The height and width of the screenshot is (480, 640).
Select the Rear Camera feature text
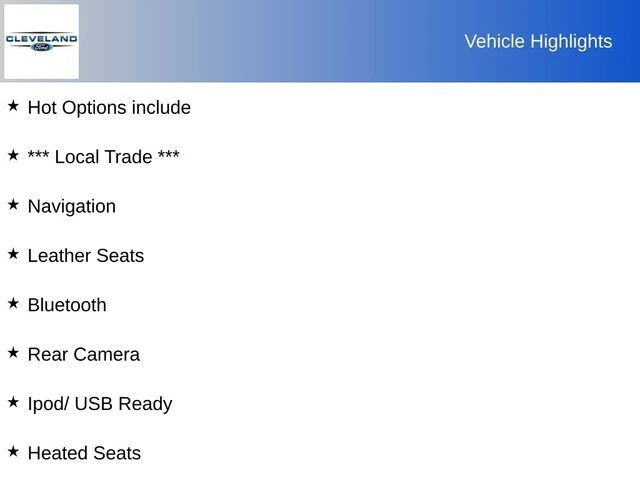(x=84, y=355)
